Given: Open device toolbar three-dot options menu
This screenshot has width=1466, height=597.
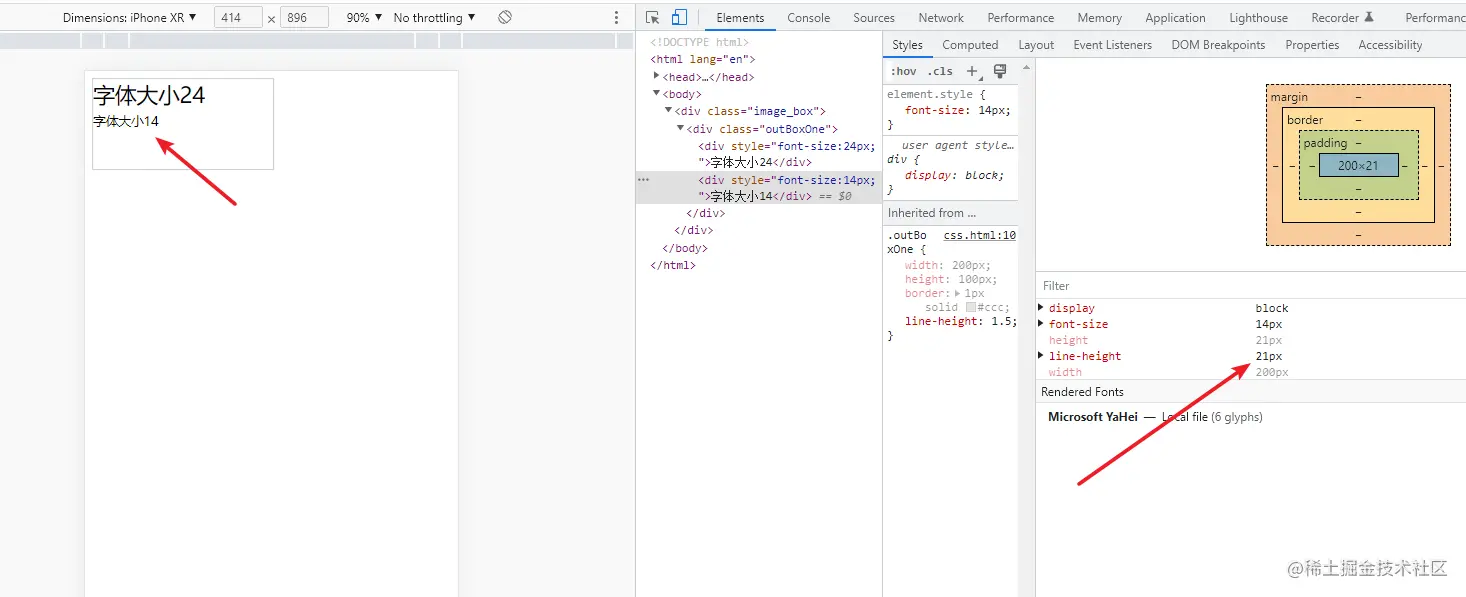Looking at the screenshot, I should coord(616,18).
